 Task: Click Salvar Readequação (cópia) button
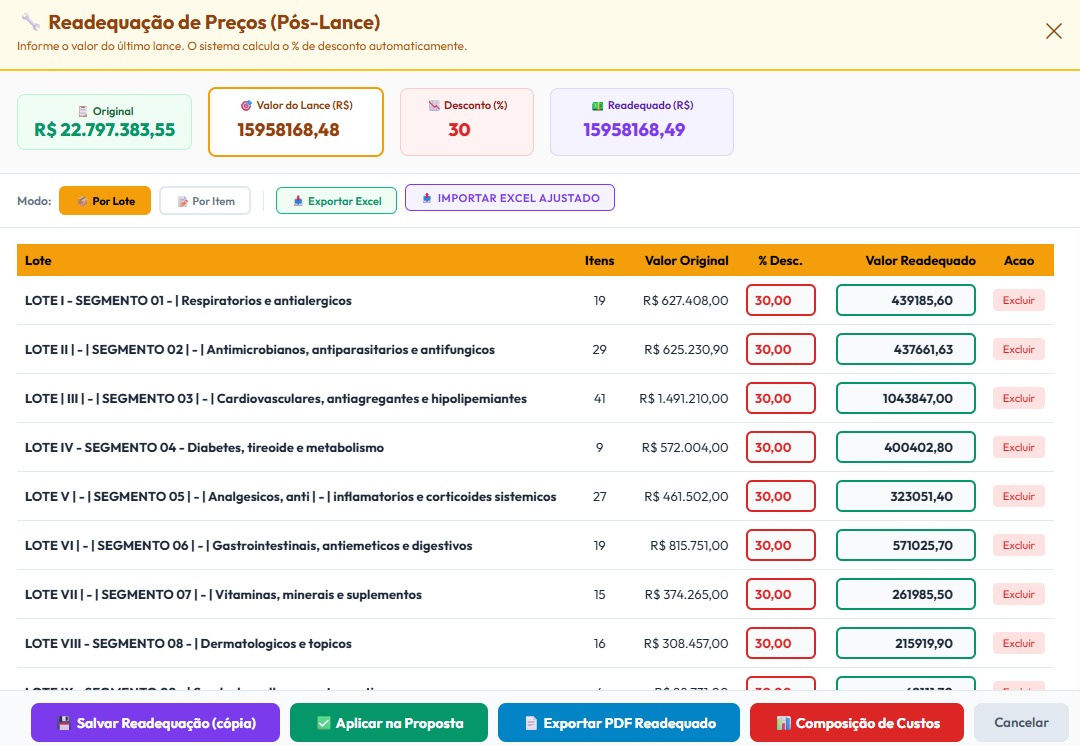pos(155,722)
